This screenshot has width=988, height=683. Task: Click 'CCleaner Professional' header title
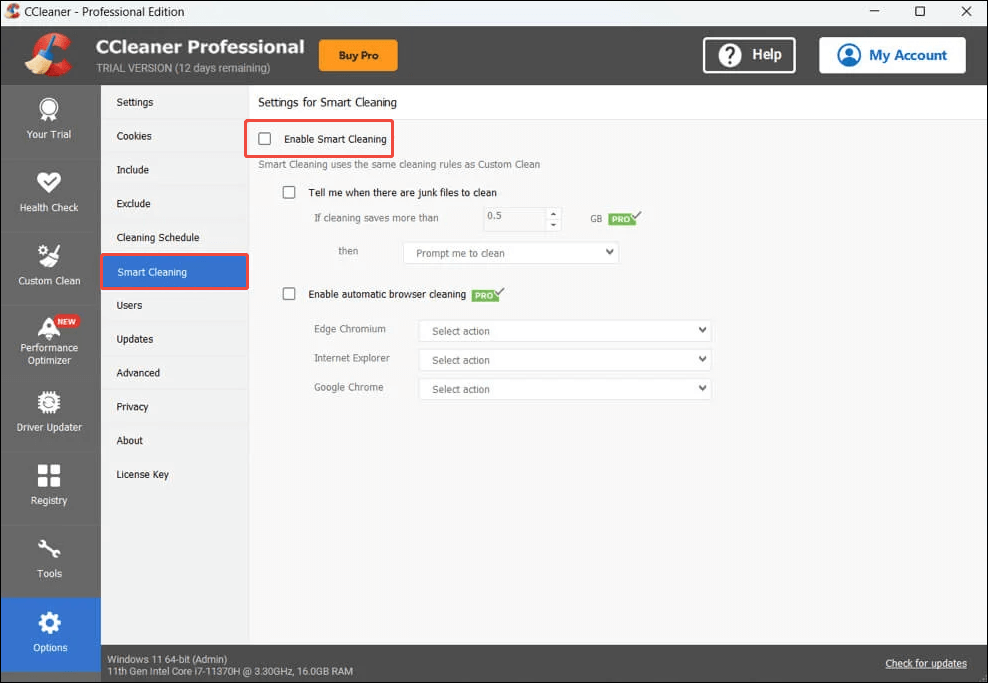coord(200,47)
